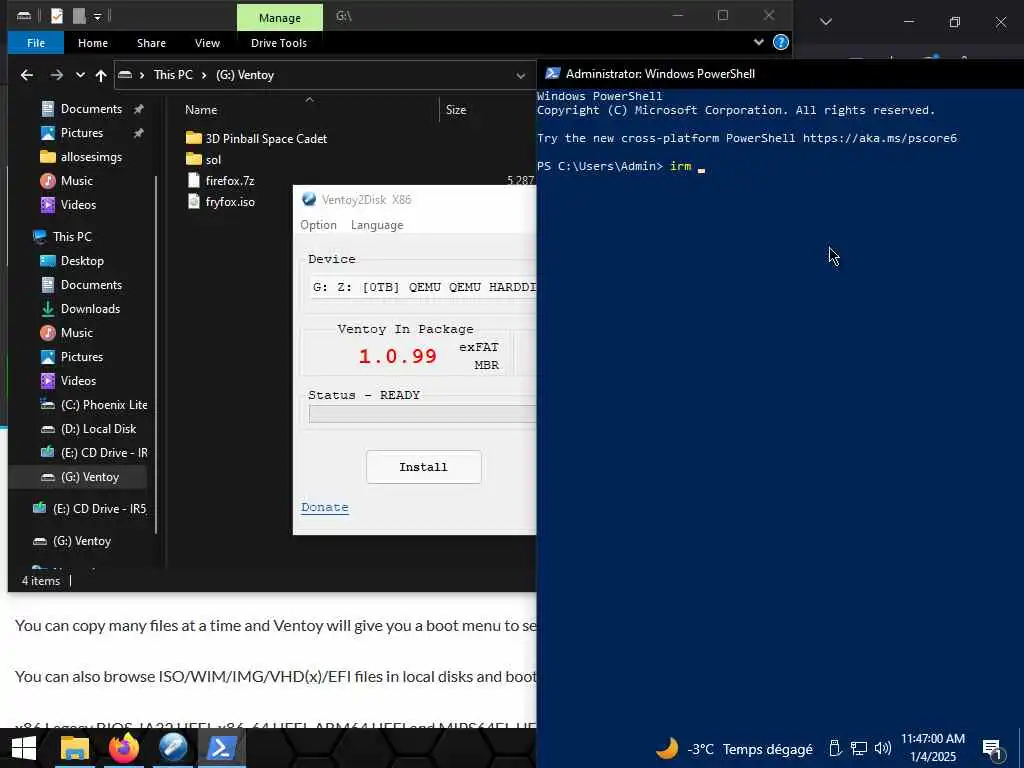This screenshot has height=768, width=1024.
Task: Expand chevron between This PC and (G:) Ventoy
Action: (x=204, y=75)
